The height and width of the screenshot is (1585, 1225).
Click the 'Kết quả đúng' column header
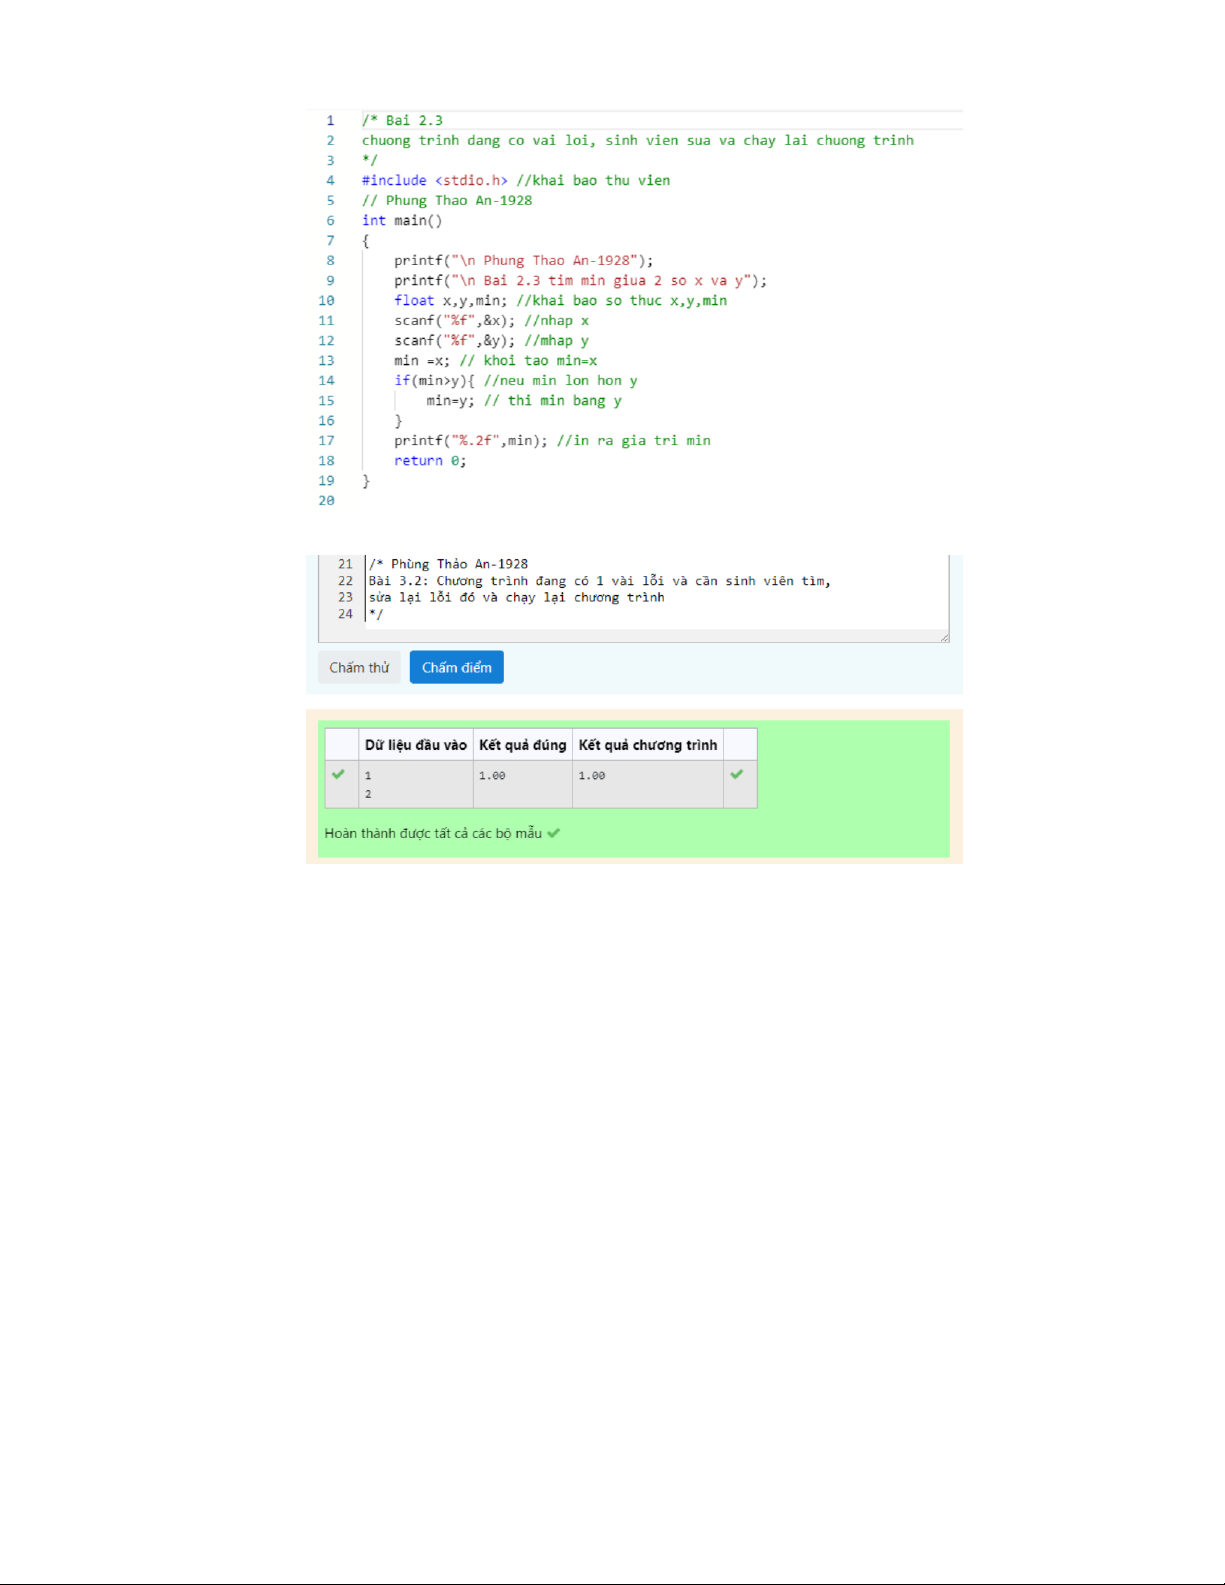522,745
